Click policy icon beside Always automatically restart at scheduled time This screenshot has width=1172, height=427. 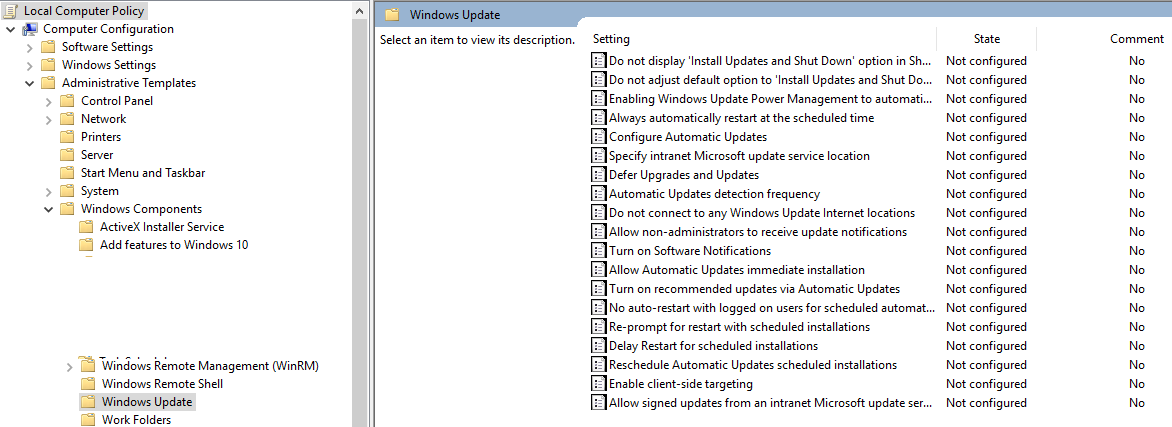(x=599, y=117)
